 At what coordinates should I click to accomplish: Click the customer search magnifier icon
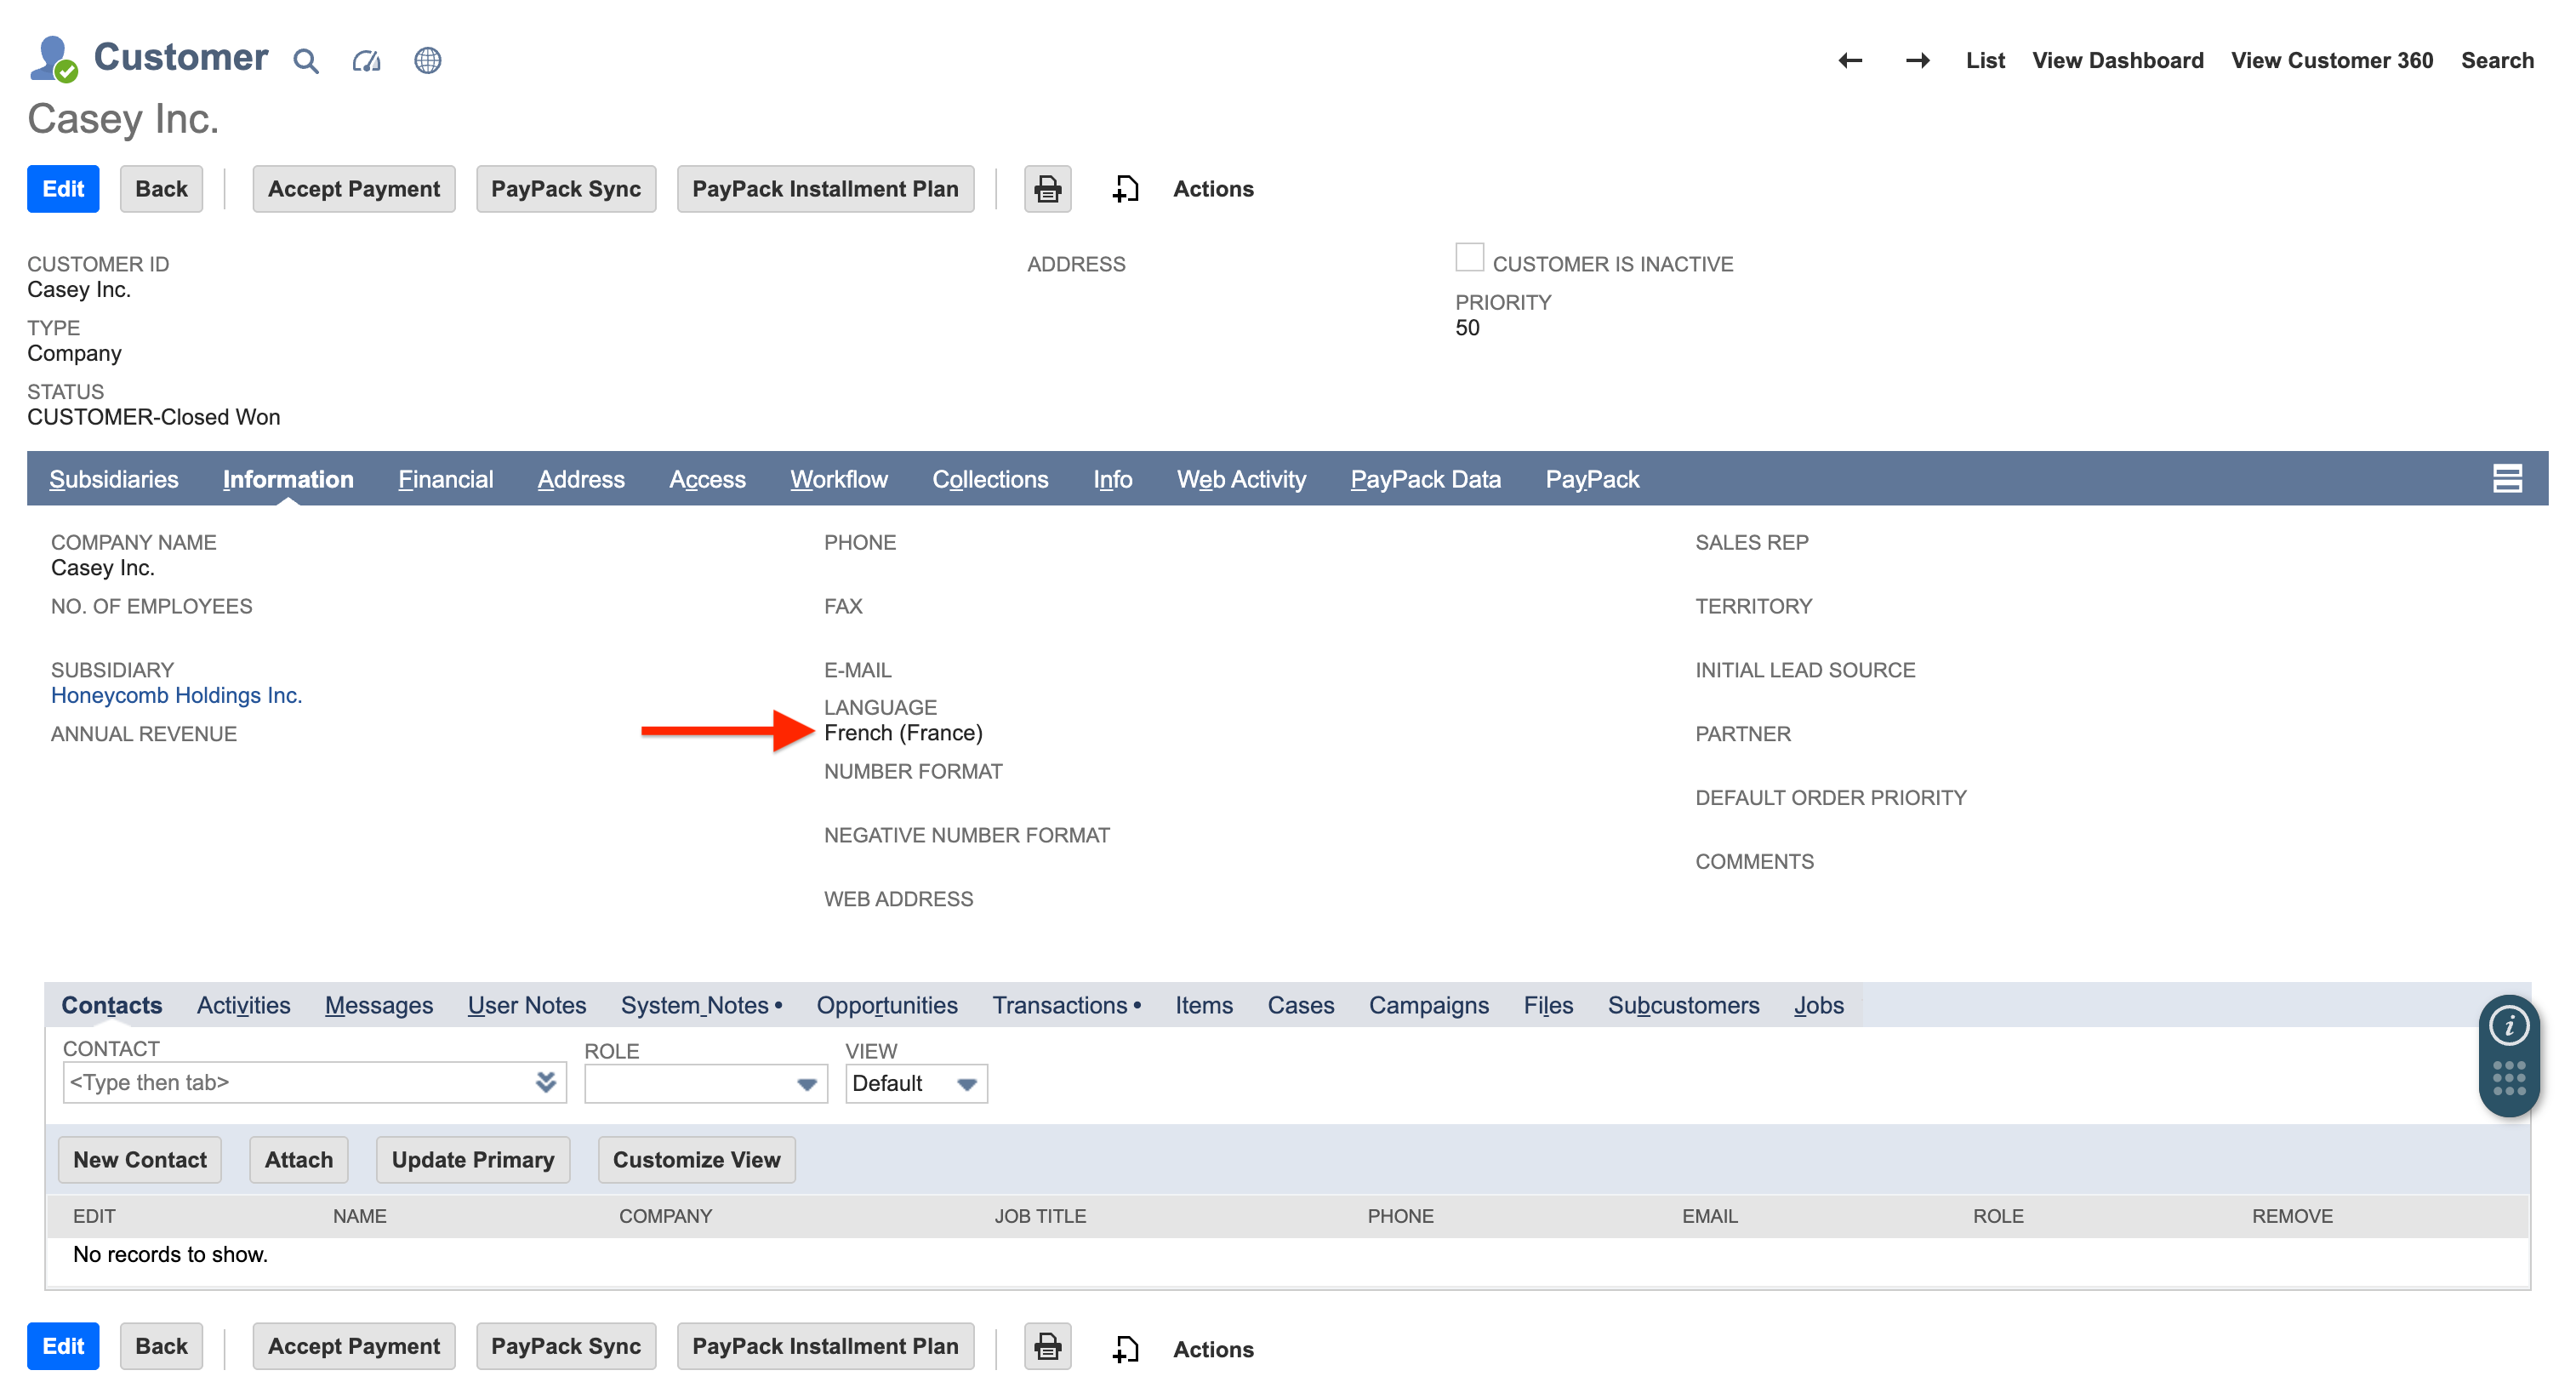(x=306, y=60)
